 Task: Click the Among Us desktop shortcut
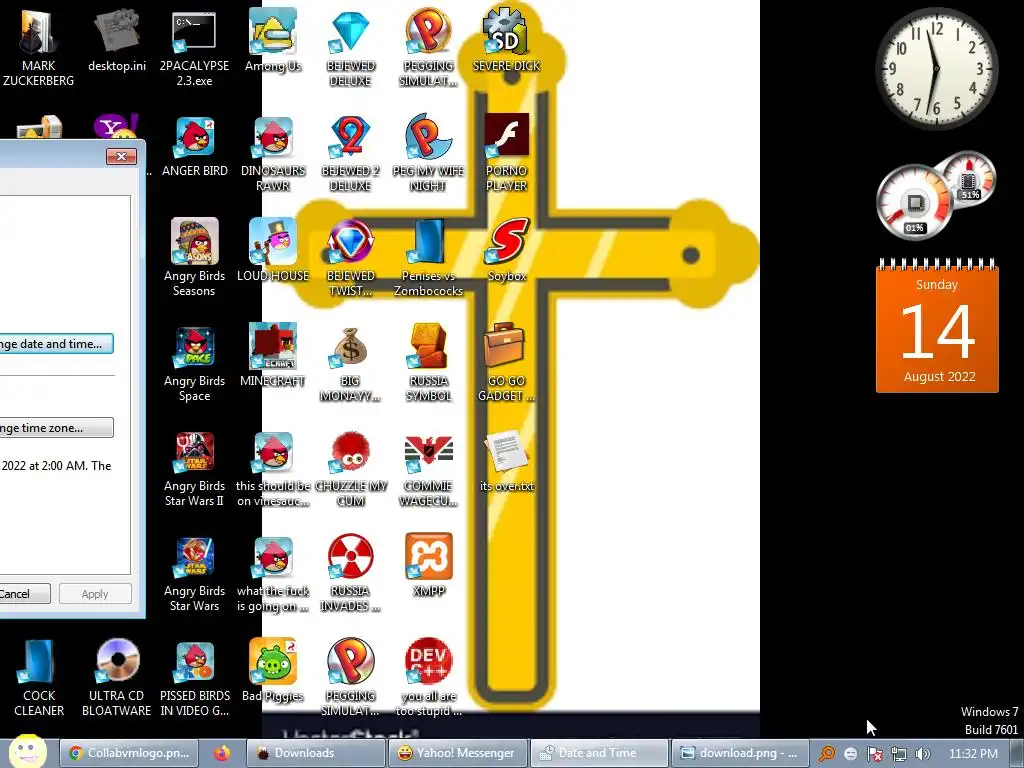tap(272, 40)
